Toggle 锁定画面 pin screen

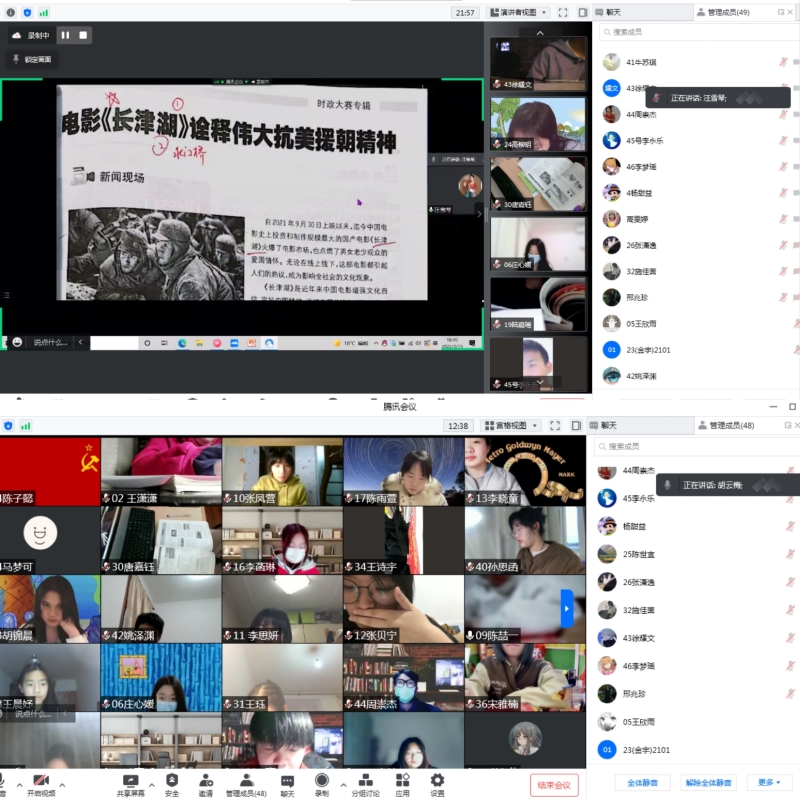pyautogui.click(x=33, y=59)
